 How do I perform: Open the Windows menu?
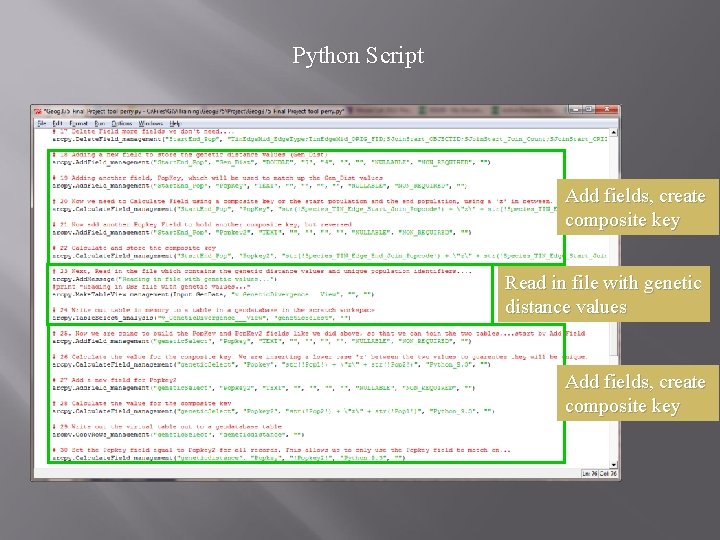(x=151, y=124)
